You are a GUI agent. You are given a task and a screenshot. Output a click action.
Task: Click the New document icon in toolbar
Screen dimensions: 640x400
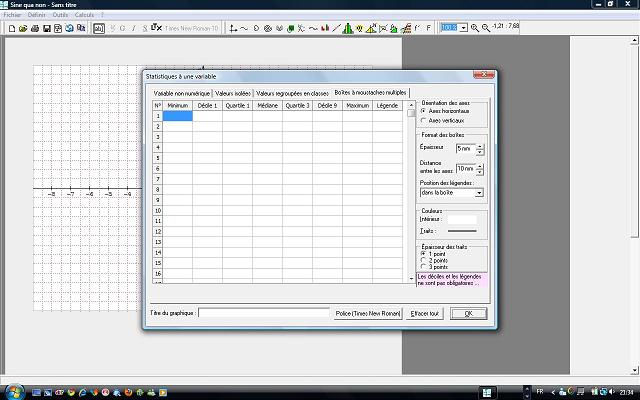(x=11, y=28)
